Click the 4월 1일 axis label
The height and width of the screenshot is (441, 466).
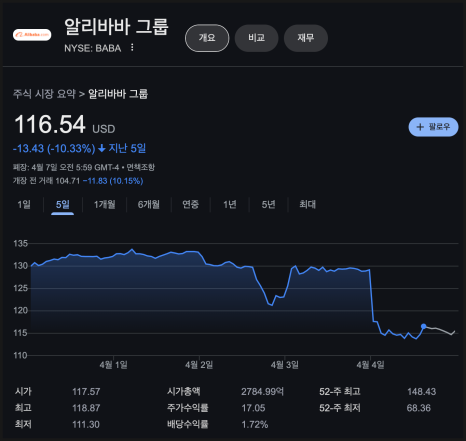tap(114, 365)
